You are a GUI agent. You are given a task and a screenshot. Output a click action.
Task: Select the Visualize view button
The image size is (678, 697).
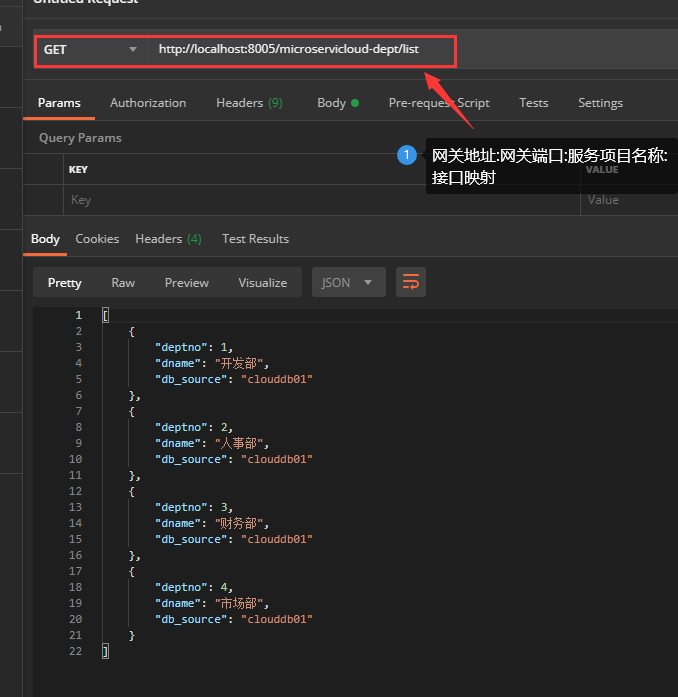tap(263, 283)
